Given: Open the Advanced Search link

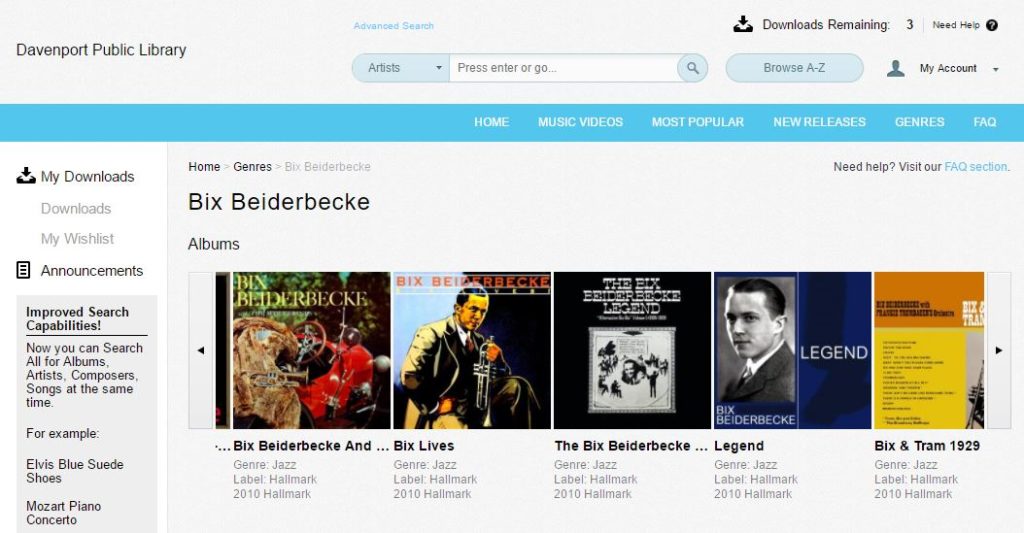Looking at the screenshot, I should pyautogui.click(x=394, y=25).
